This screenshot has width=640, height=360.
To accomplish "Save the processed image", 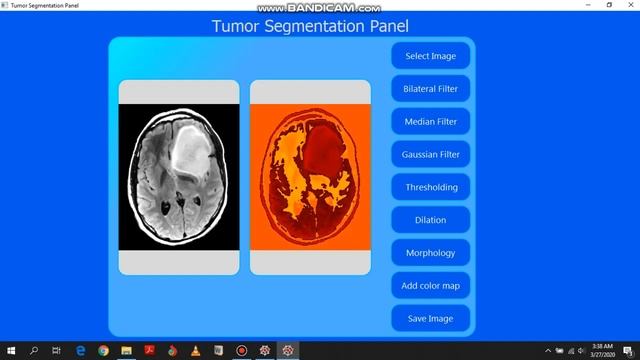I will coord(430,318).
